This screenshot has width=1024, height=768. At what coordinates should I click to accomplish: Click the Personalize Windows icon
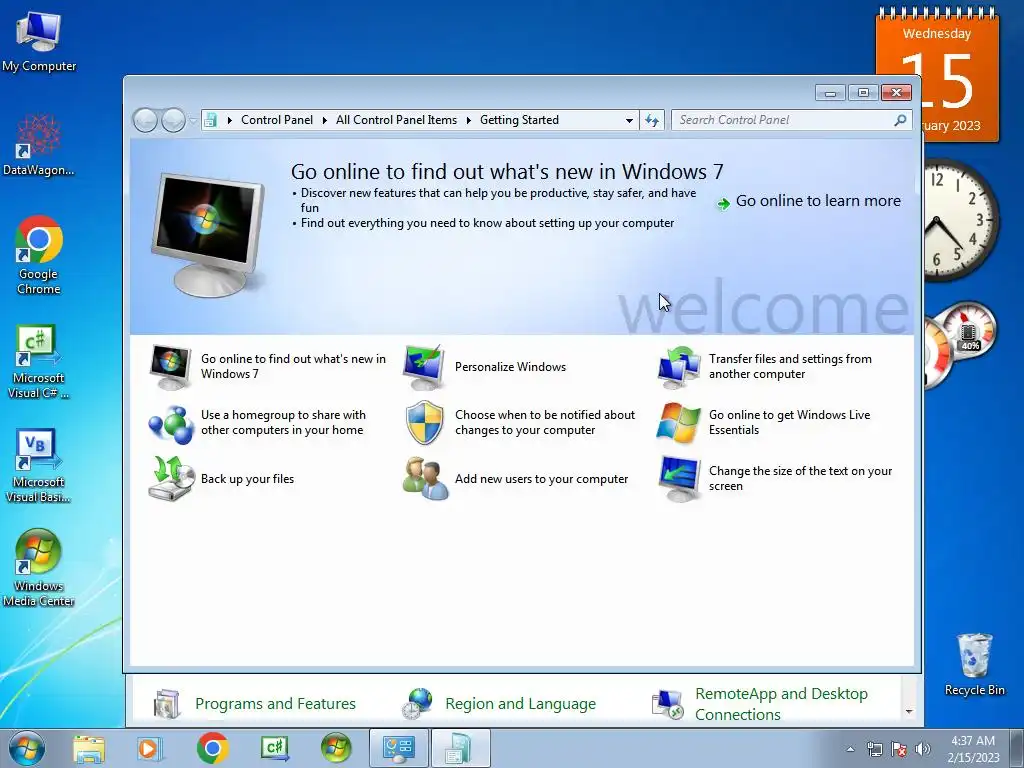424,367
